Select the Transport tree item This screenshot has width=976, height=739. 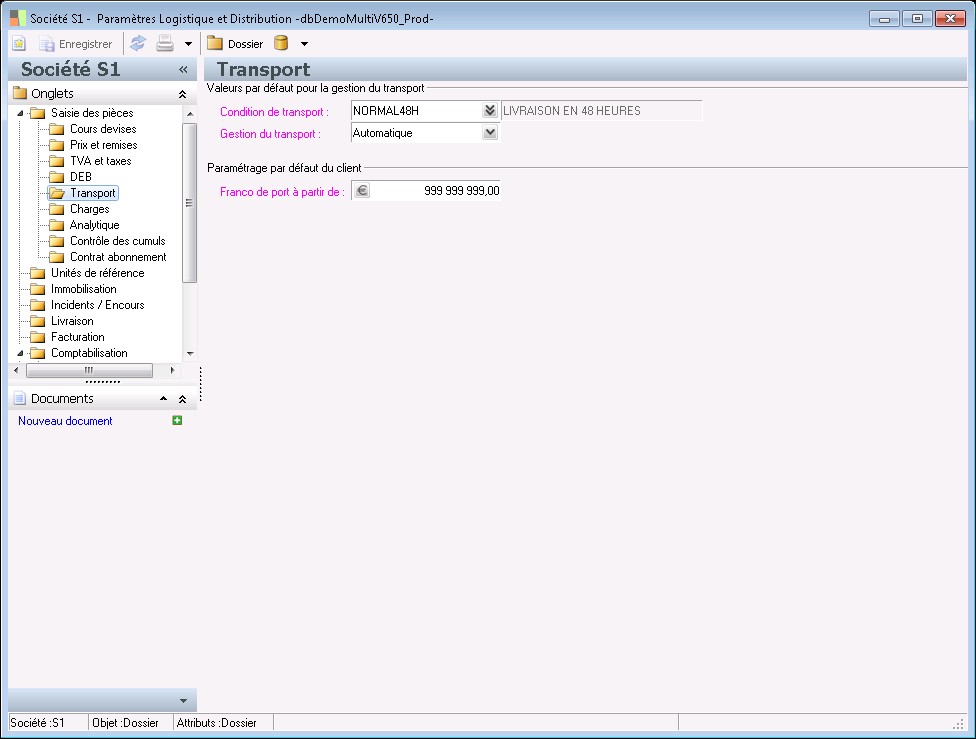click(92, 193)
